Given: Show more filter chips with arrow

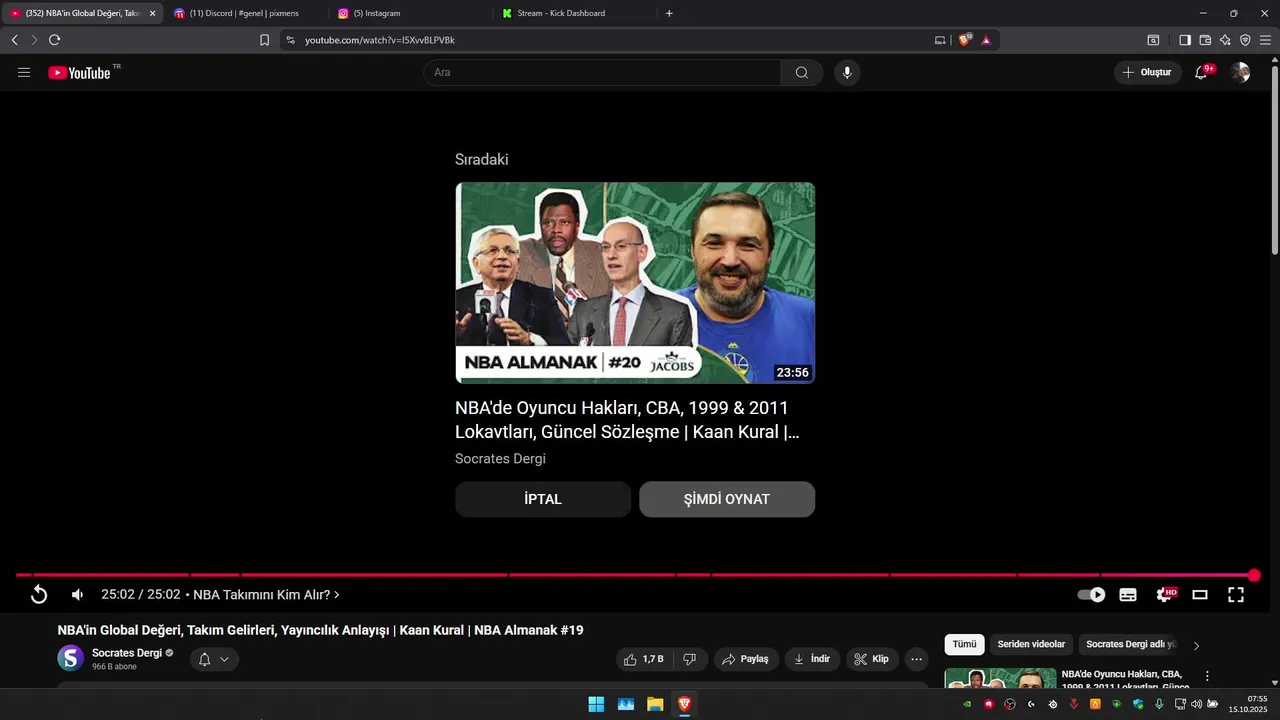Looking at the screenshot, I should (1197, 645).
